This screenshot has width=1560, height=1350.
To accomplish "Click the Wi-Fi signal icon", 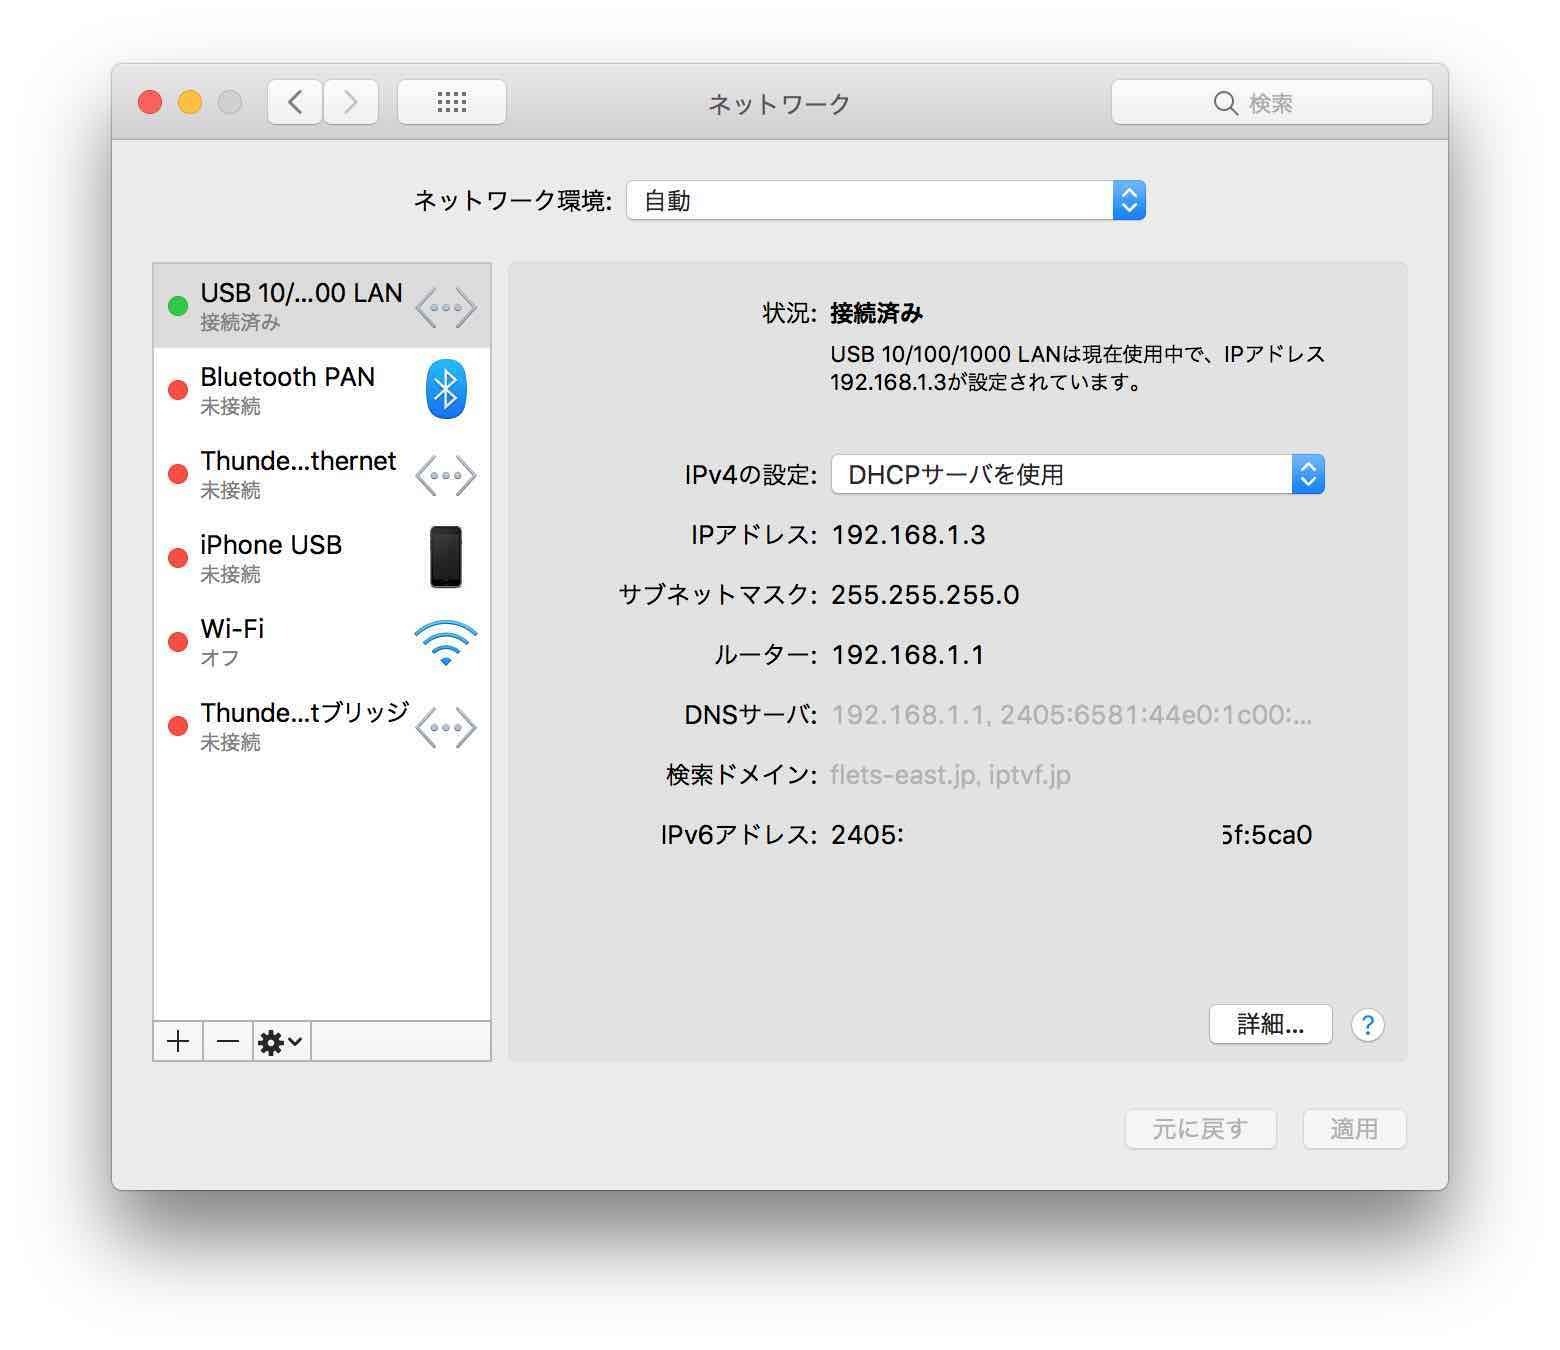I will tap(446, 643).
